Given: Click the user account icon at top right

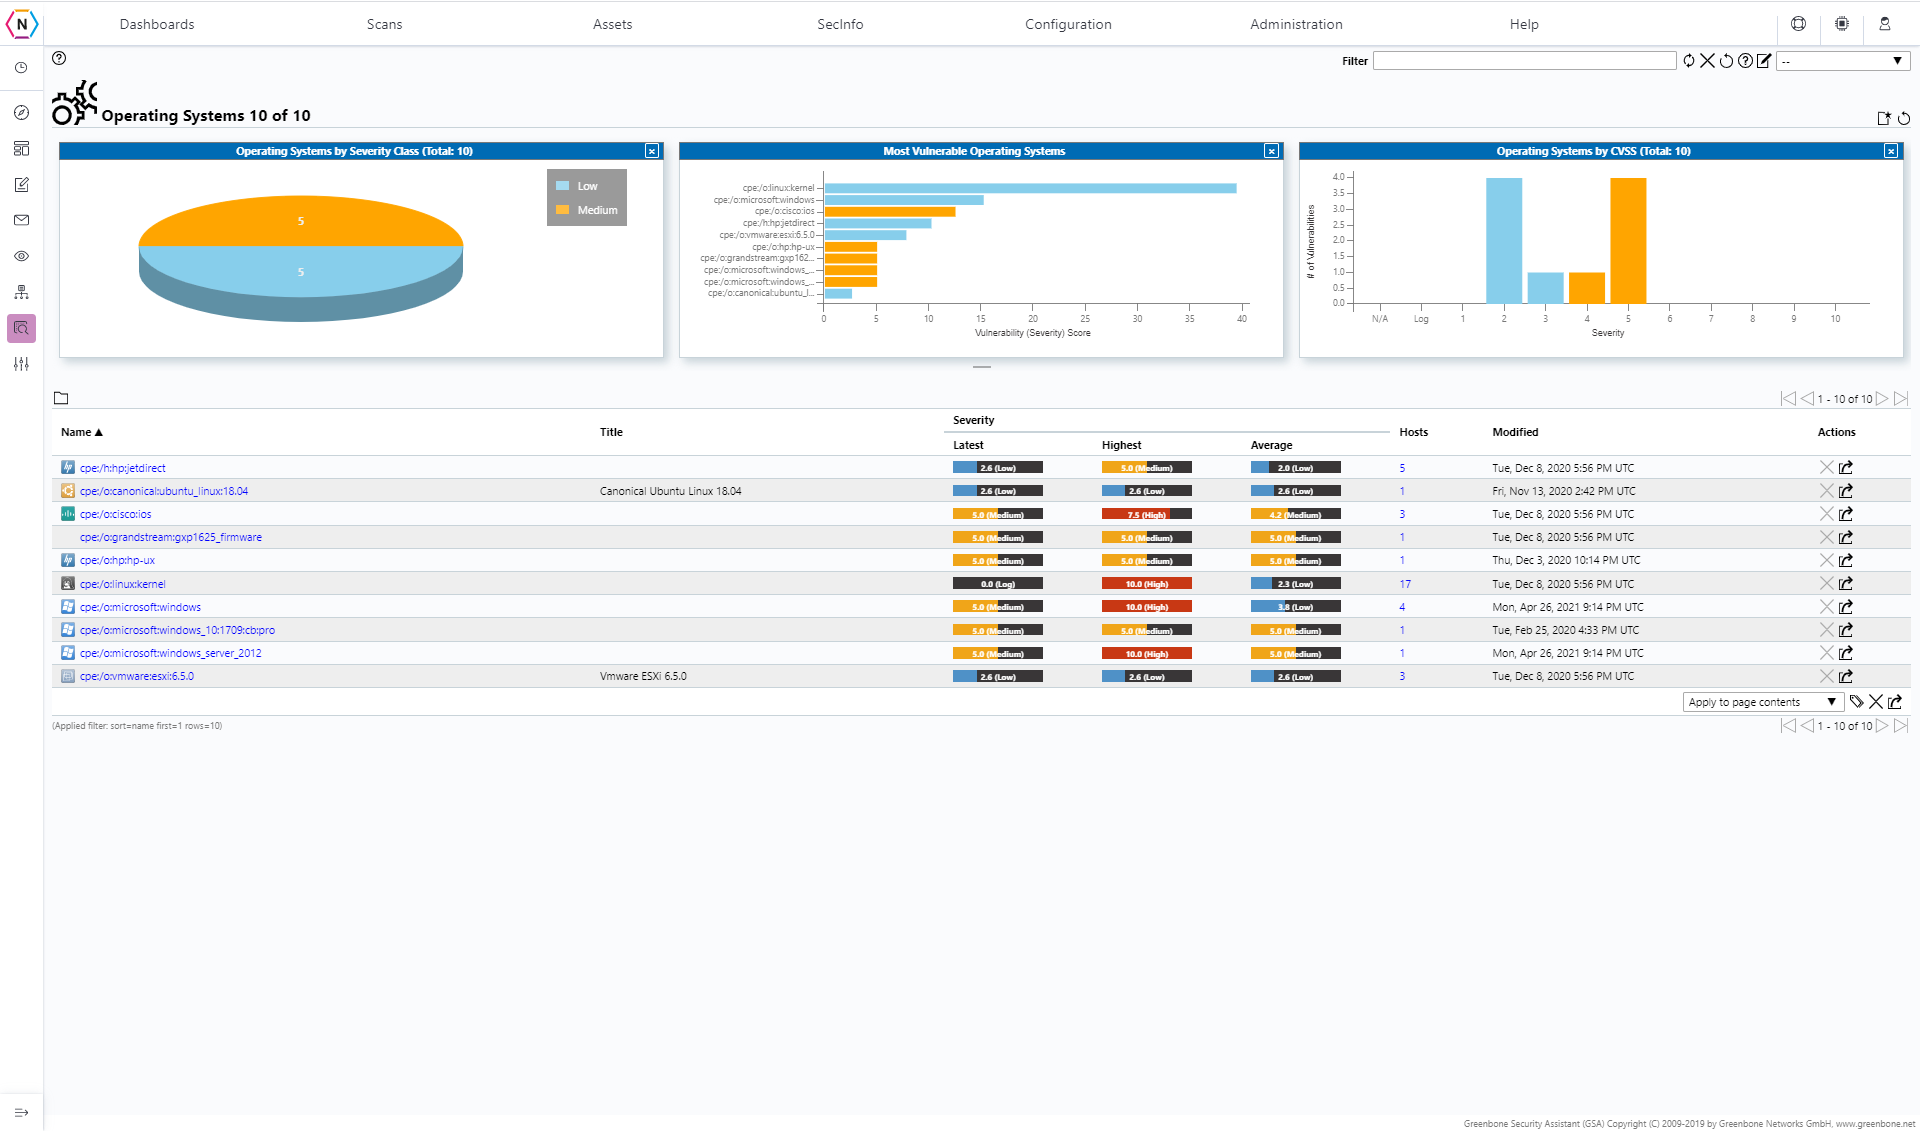Looking at the screenshot, I should click(x=1884, y=24).
